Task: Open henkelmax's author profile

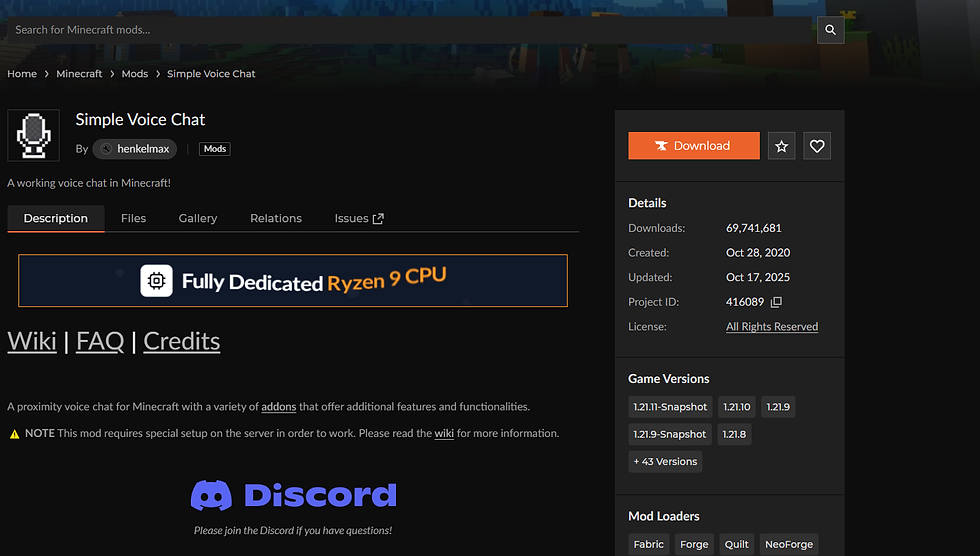Action: pos(135,149)
